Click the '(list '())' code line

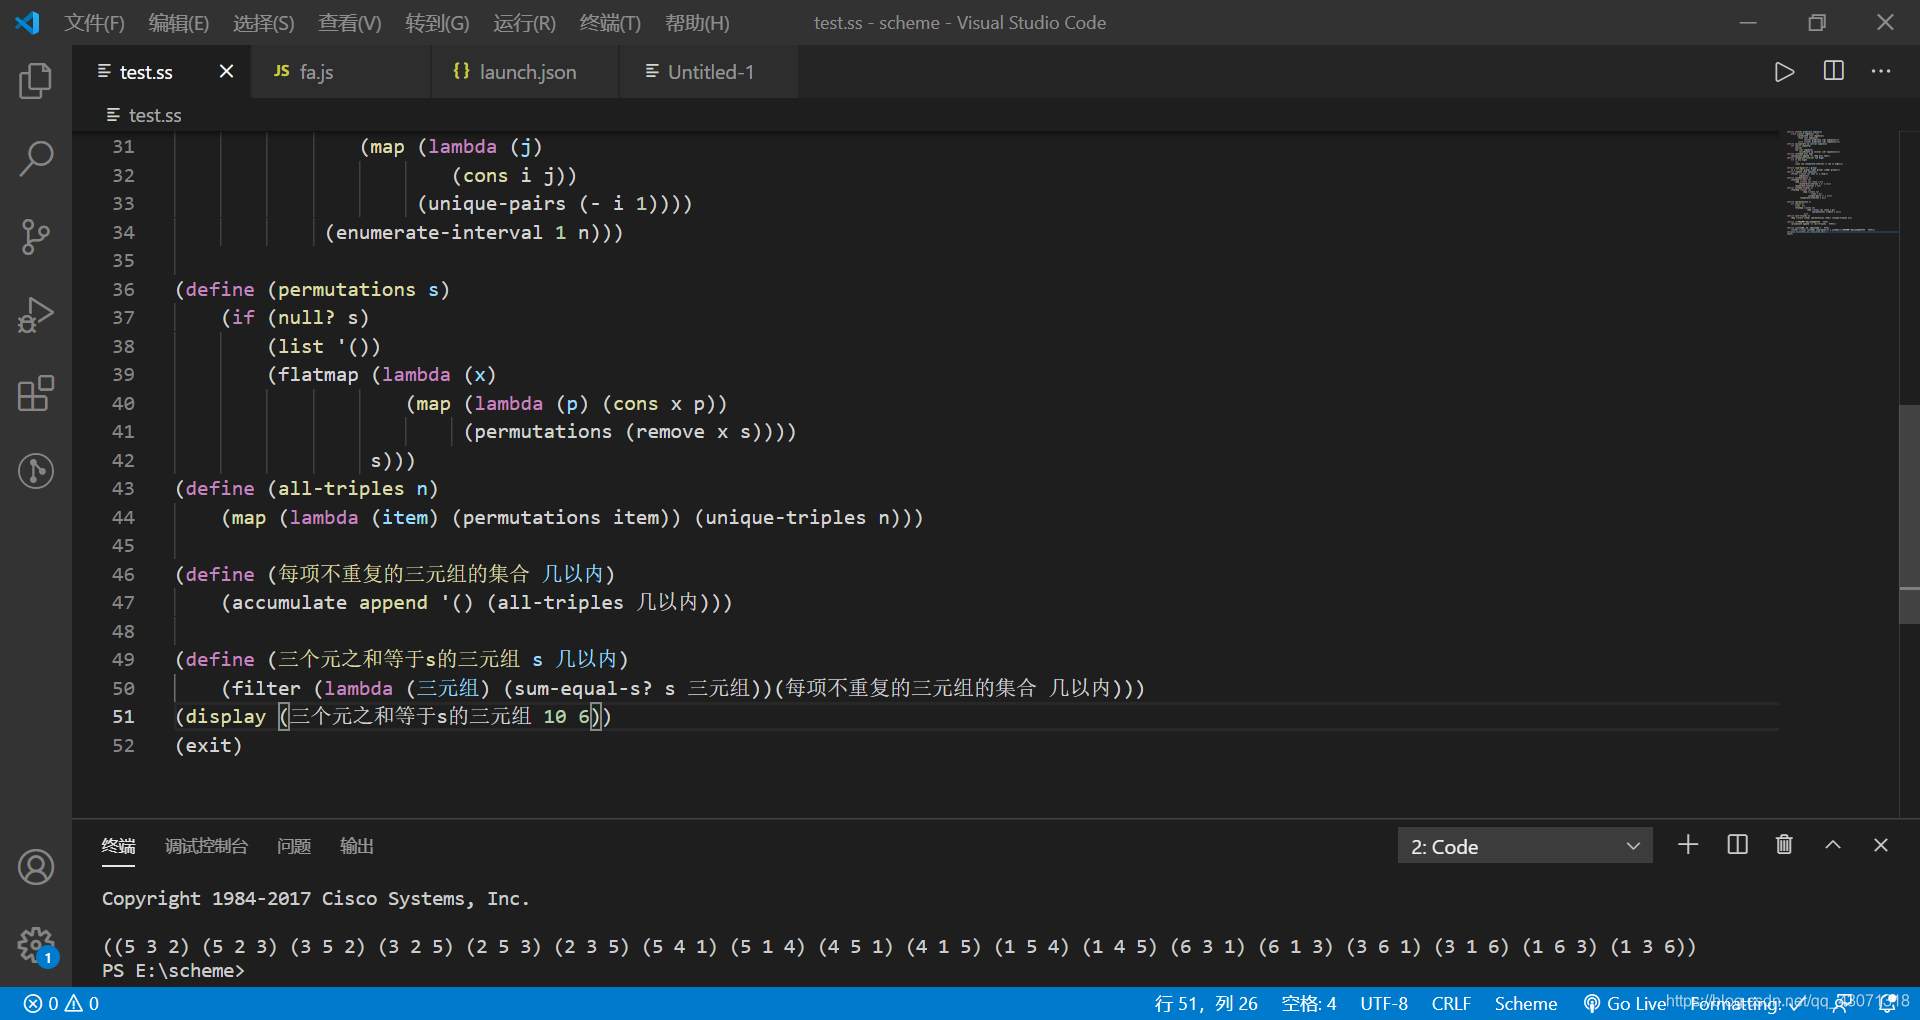[x=324, y=346]
